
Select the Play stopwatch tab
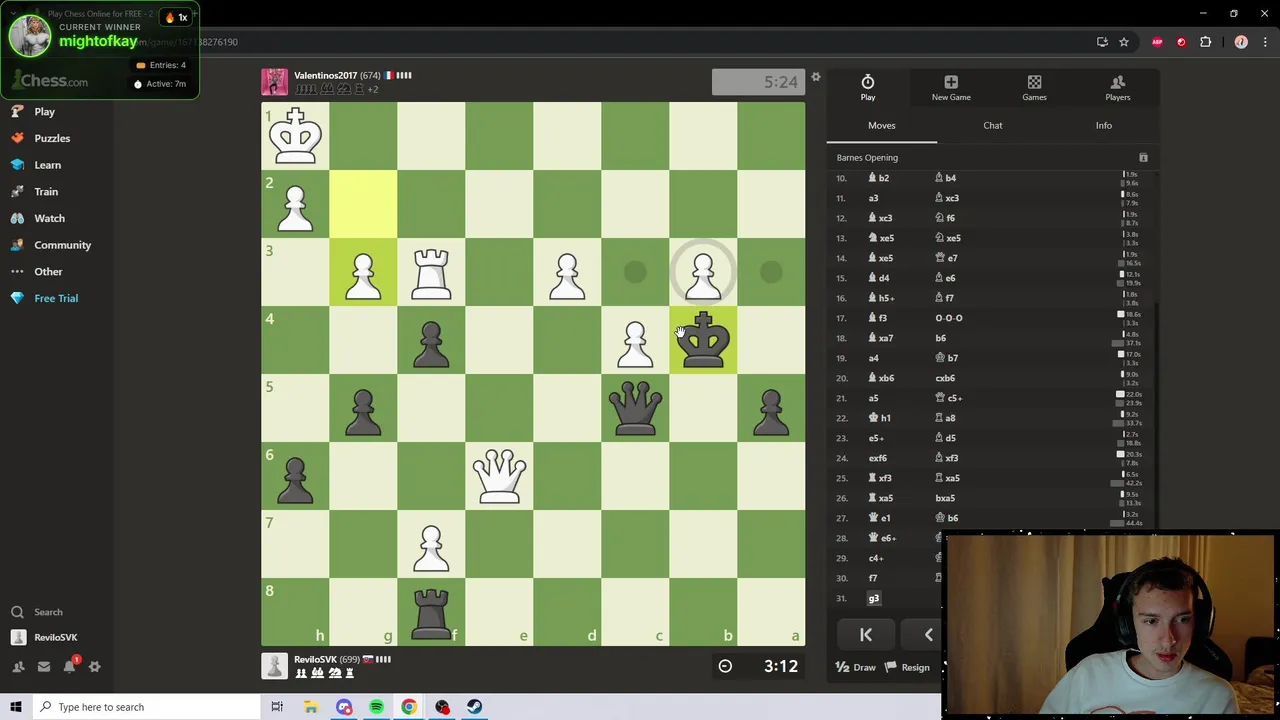click(868, 87)
